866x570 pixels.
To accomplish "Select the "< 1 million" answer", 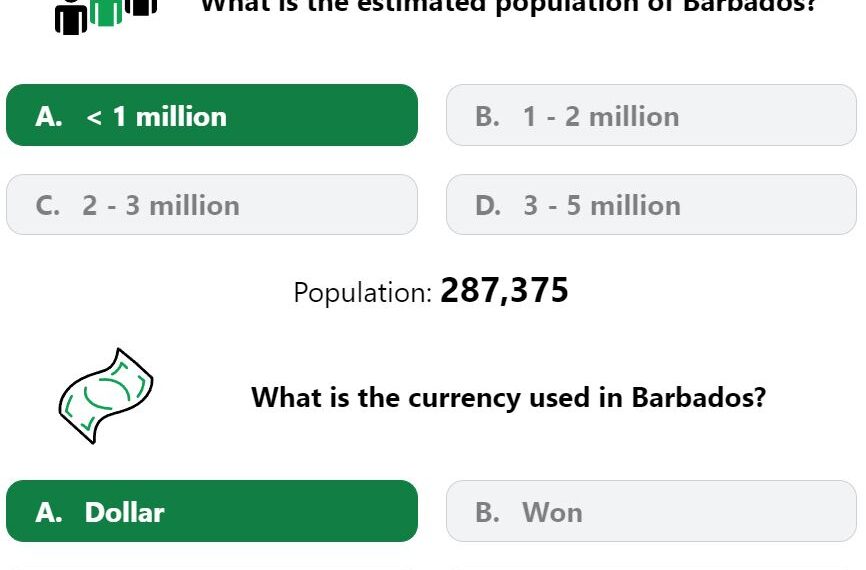I will [x=212, y=115].
